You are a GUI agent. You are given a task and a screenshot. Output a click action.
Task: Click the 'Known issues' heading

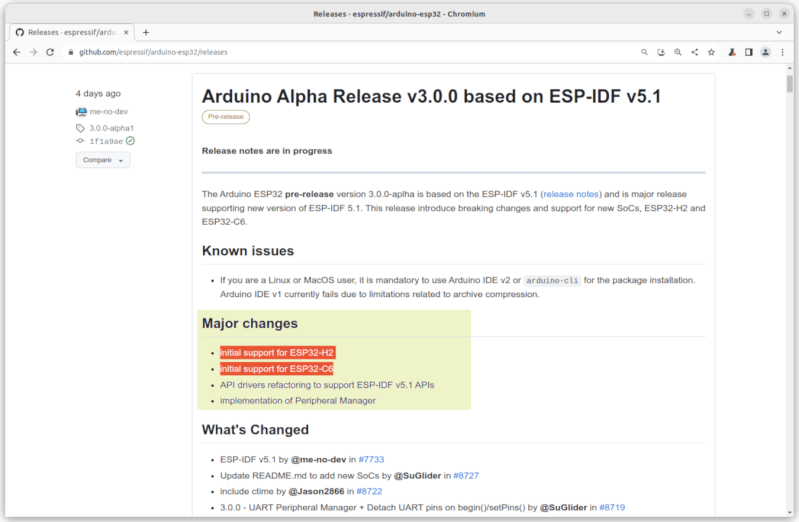(248, 251)
